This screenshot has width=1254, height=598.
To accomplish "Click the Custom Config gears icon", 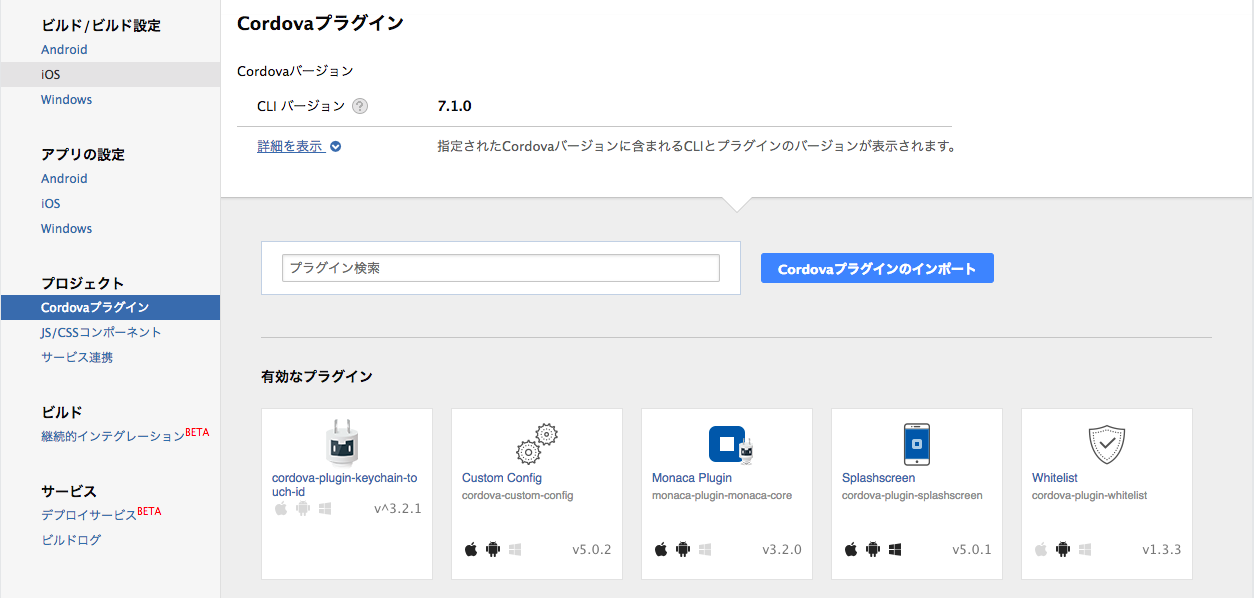I will coord(537,445).
